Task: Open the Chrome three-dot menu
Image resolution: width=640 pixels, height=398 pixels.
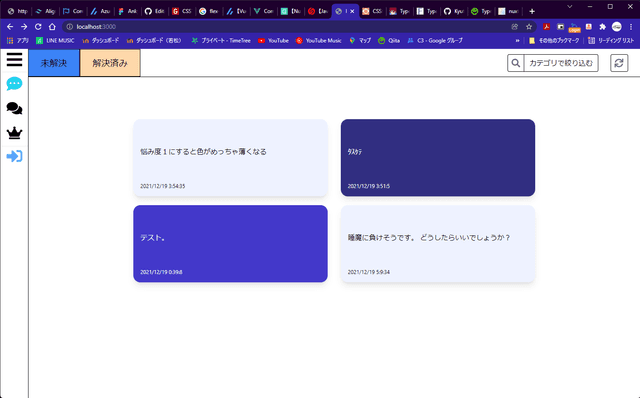Action: pyautogui.click(x=631, y=27)
